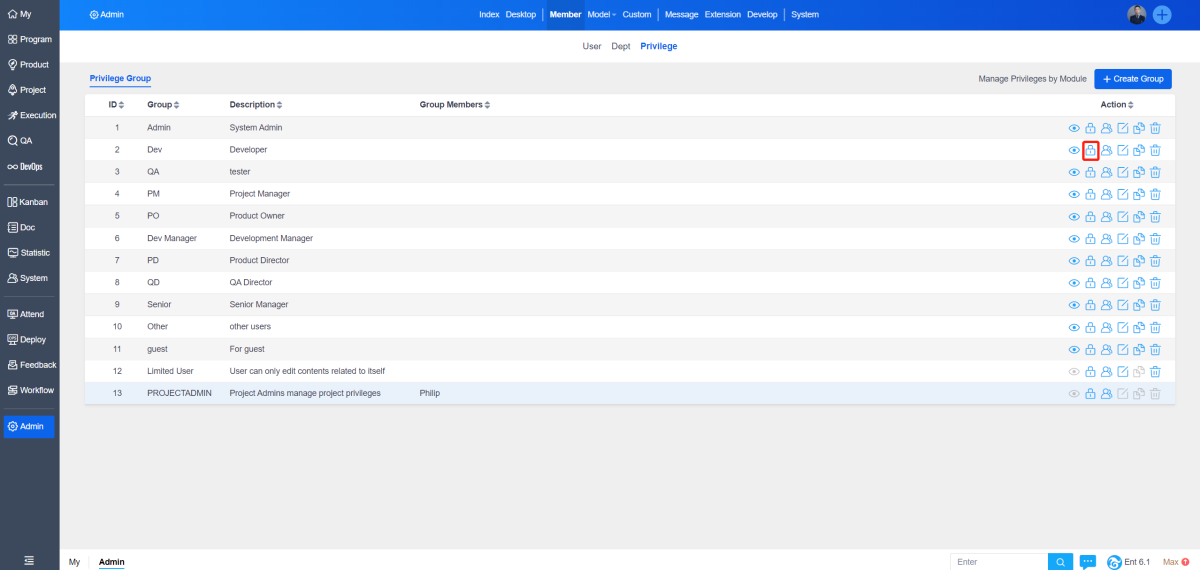Copy the PO group using copy icon
This screenshot has width=1200, height=570.
pos(1139,216)
